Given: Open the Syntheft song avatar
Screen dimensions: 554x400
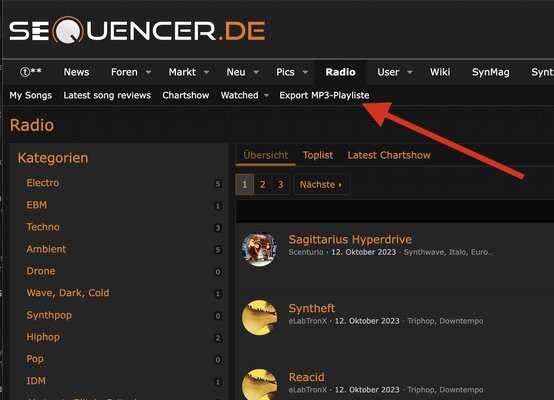Looking at the screenshot, I should pos(259,318).
